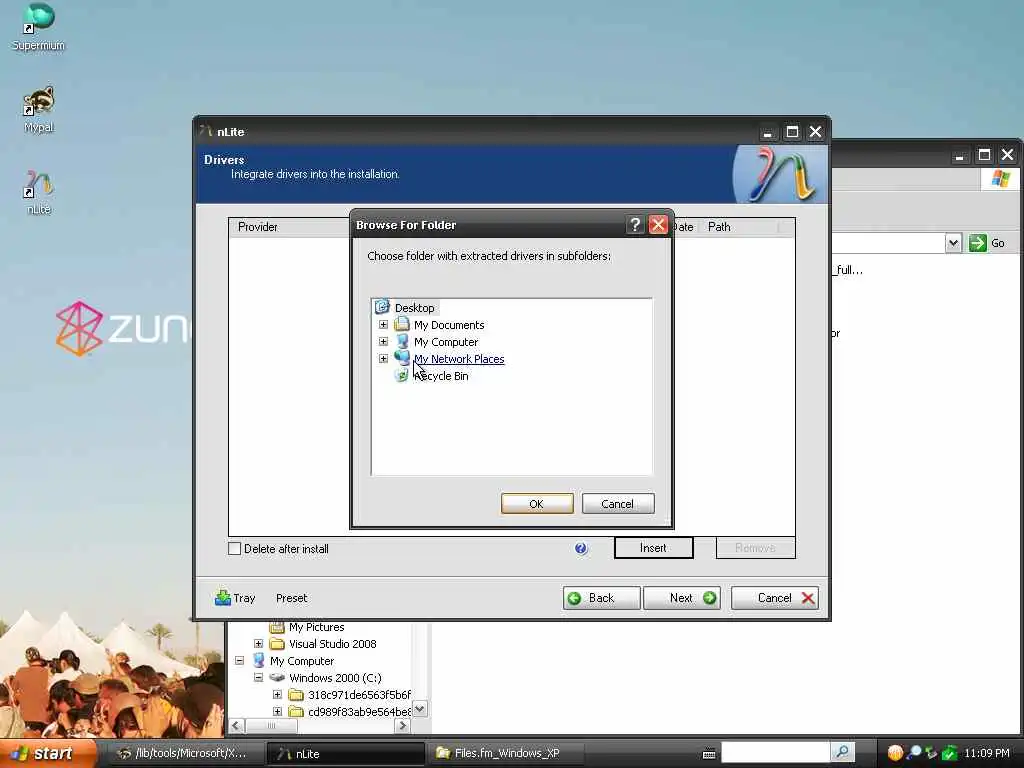Screen dimensions: 1024x768
Task: Expand My Documents node in Browse dialog
Action: coord(383,325)
